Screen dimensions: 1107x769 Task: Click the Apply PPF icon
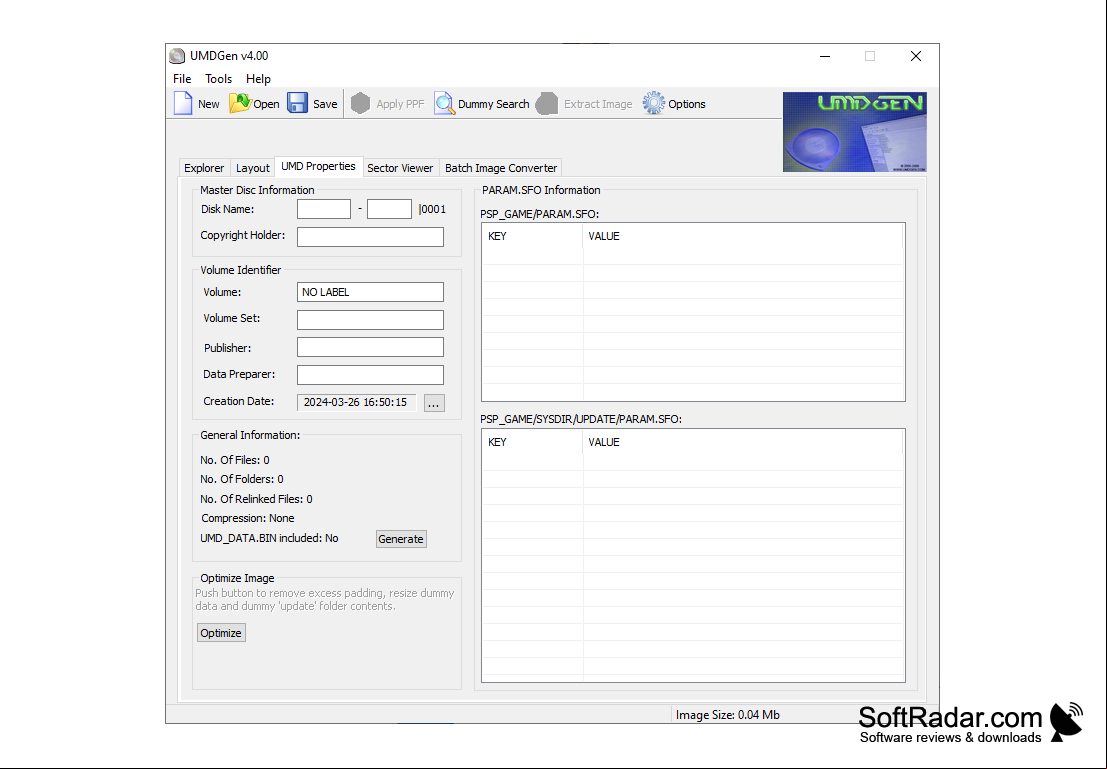pos(361,104)
